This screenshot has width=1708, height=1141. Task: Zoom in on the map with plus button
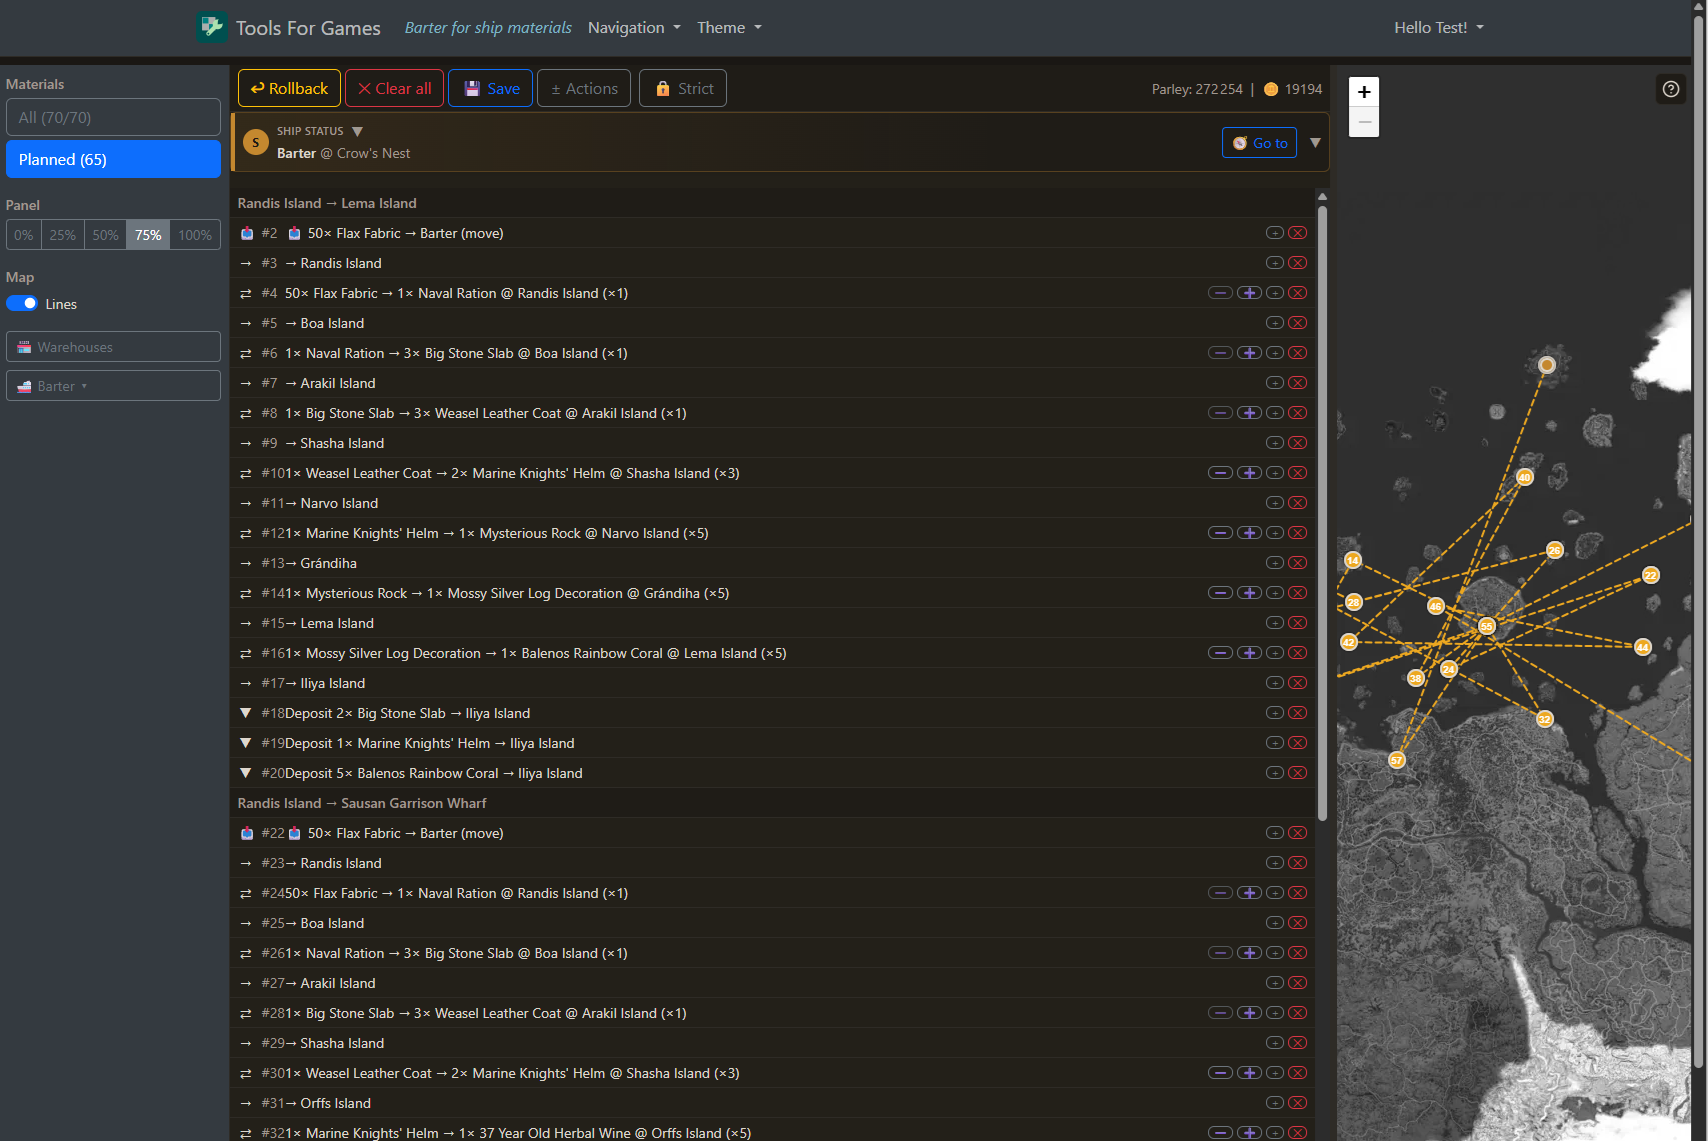pyautogui.click(x=1364, y=92)
